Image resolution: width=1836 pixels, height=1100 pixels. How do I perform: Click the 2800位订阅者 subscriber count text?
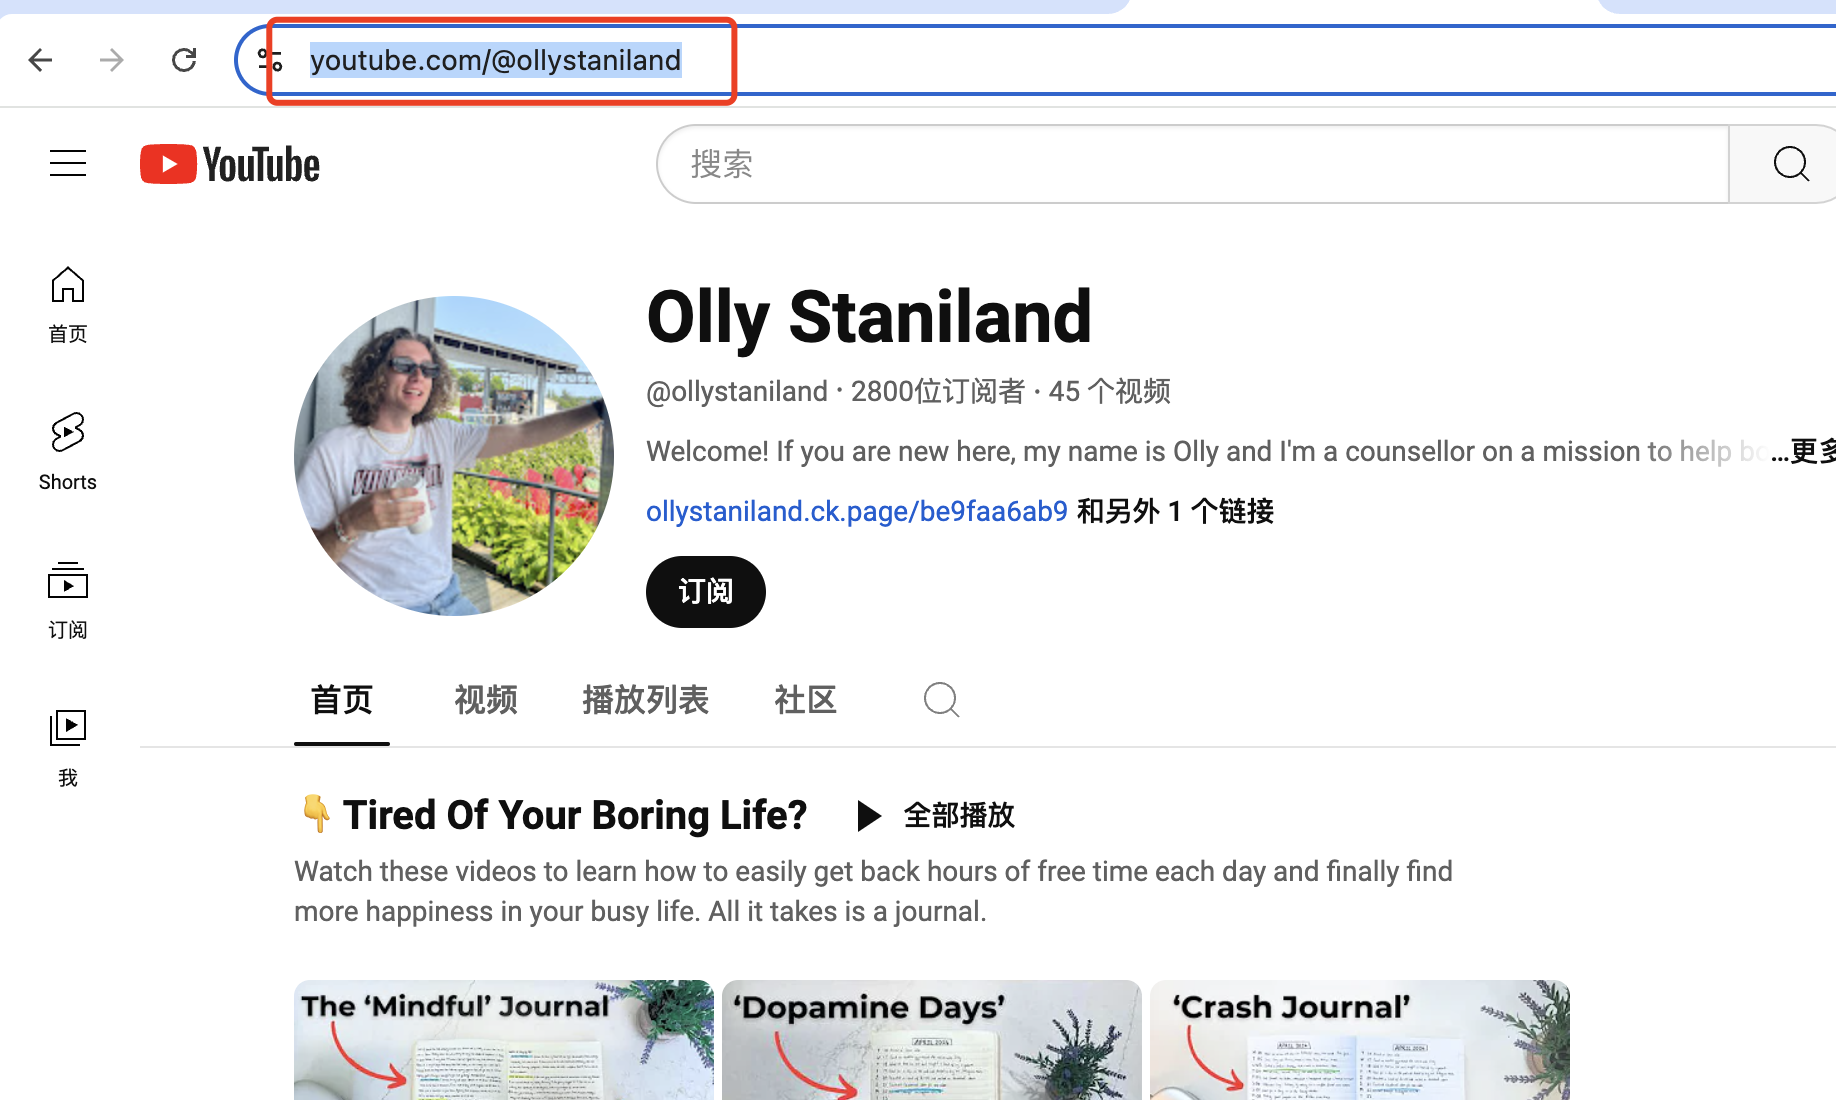click(938, 391)
